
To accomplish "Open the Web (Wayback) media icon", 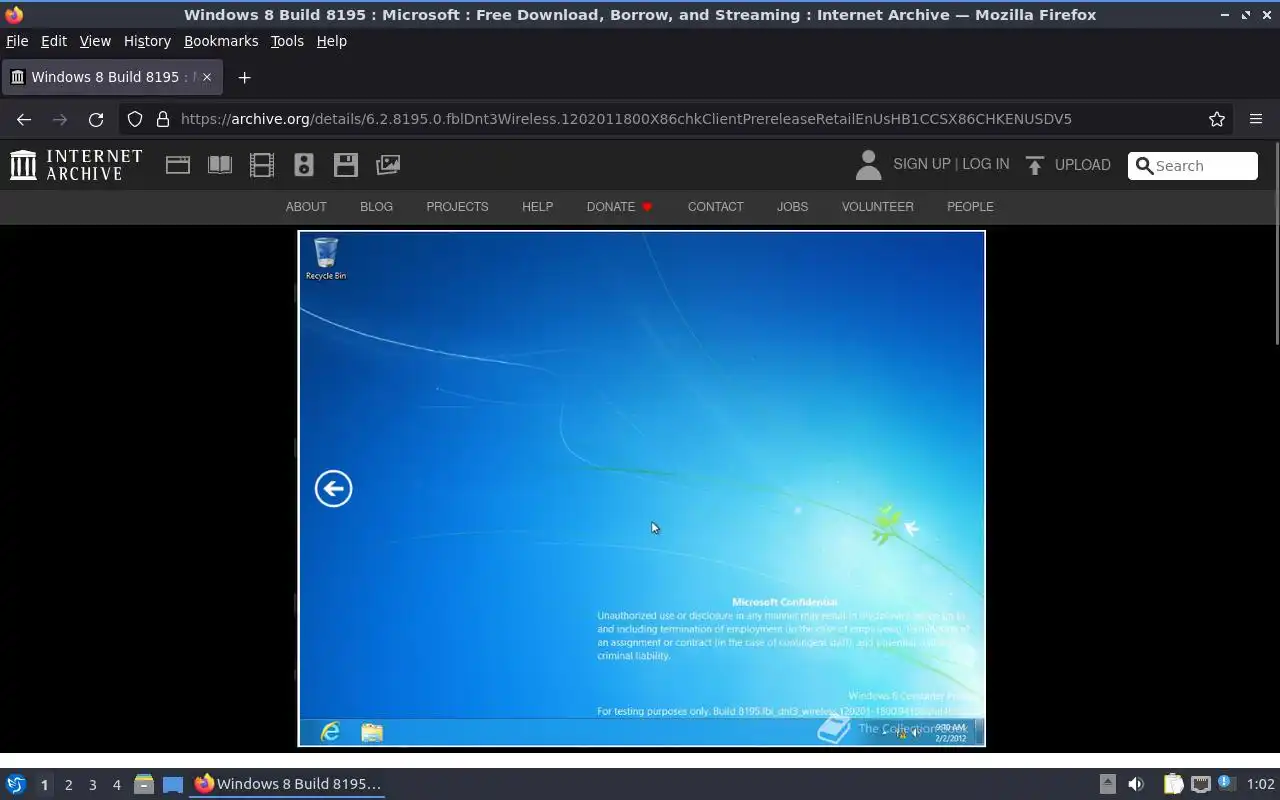I will point(178,165).
